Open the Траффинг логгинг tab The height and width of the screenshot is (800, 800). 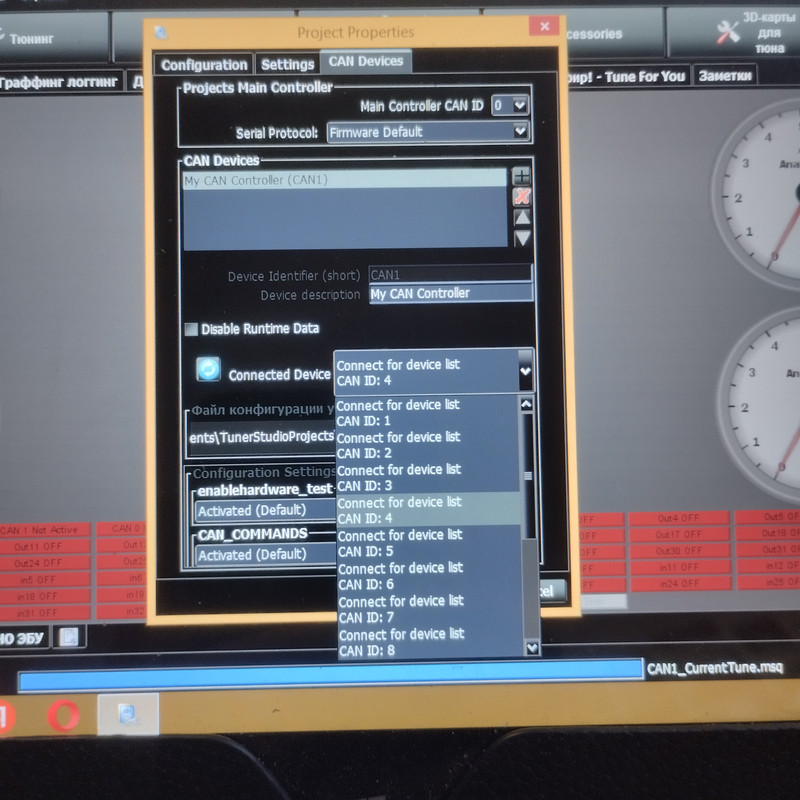click(59, 82)
